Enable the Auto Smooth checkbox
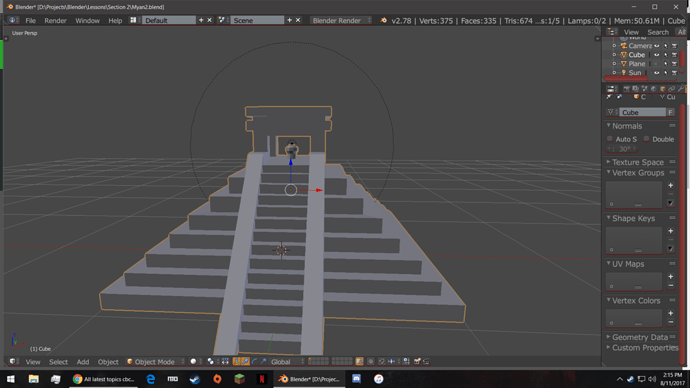Viewport: 690px width, 388px height. point(610,139)
